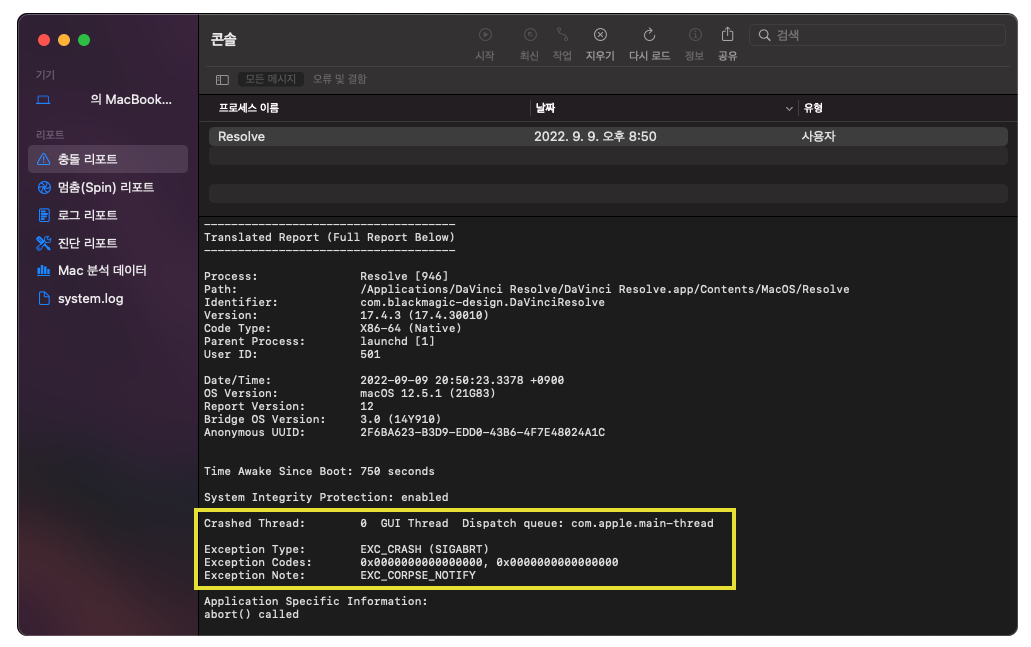The image size is (1031, 647).
Task: Select the 오류 및 결함 filter tab
Action: (339, 79)
